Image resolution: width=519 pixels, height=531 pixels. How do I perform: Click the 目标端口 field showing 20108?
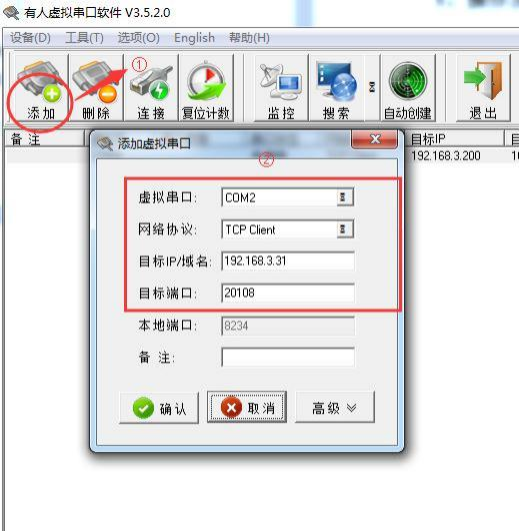pos(288,293)
